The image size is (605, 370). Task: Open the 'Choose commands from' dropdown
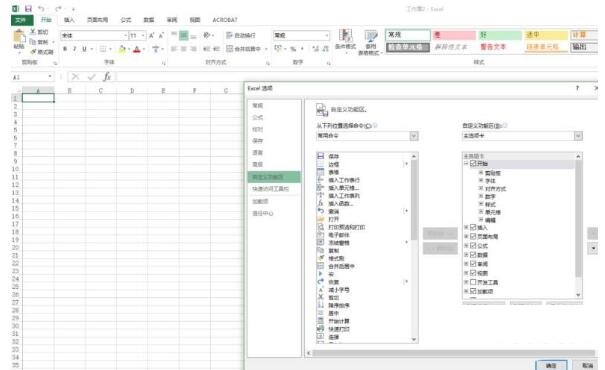(367, 136)
